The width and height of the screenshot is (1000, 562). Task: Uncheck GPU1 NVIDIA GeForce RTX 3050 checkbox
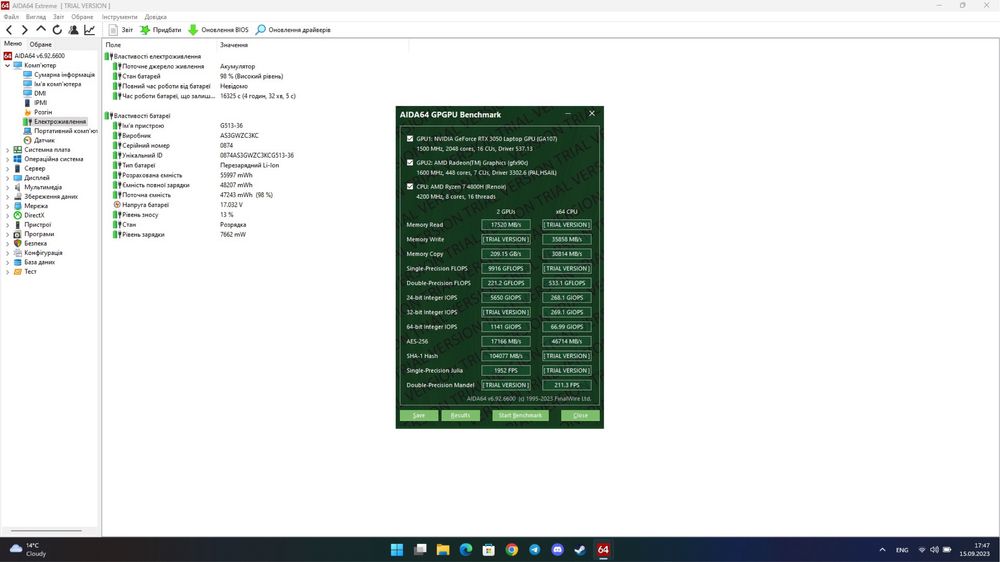pos(409,138)
